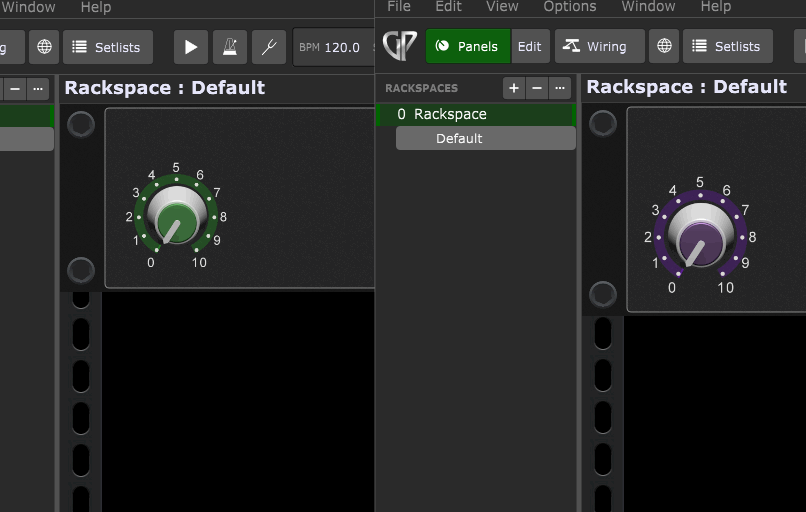Click the Gig Performer logo icon
The image size is (806, 512).
coord(400,46)
